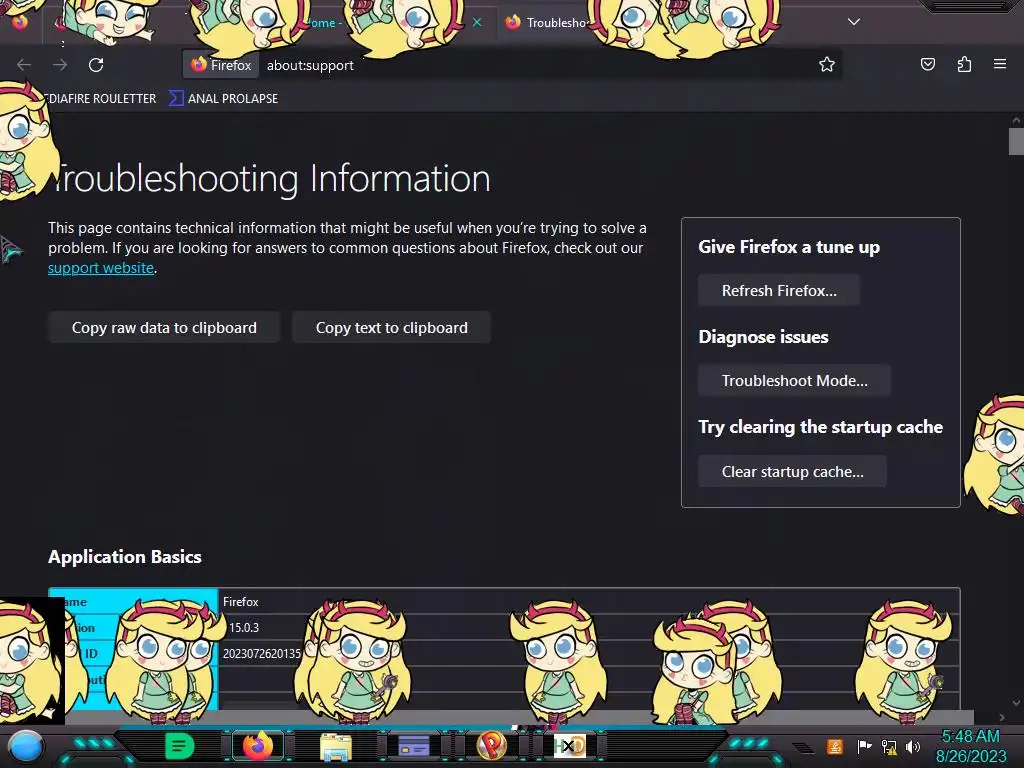The width and height of the screenshot is (1024, 768).
Task: Click the Application Basics heading
Action: pyautogui.click(x=125, y=557)
